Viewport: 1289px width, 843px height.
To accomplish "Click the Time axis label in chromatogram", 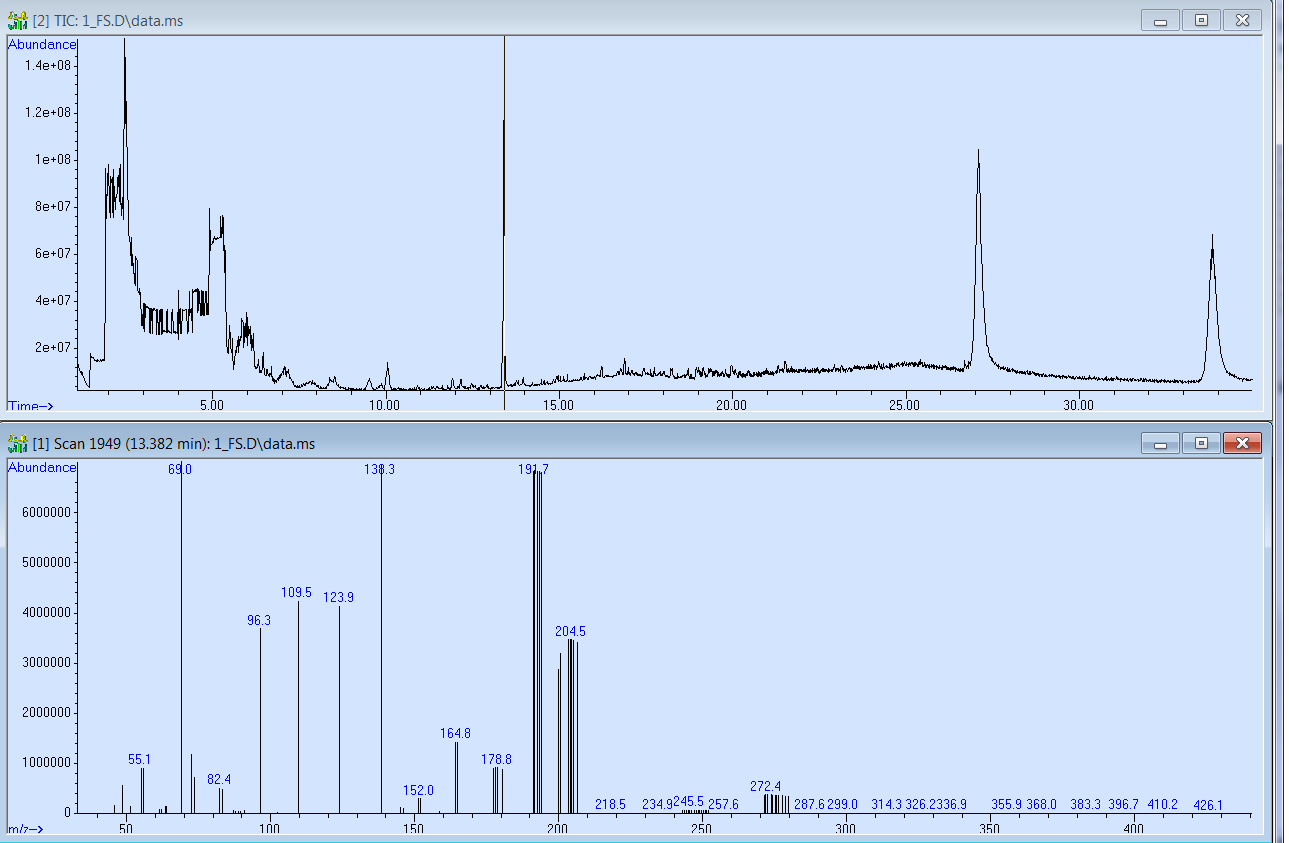I will tap(30, 406).
